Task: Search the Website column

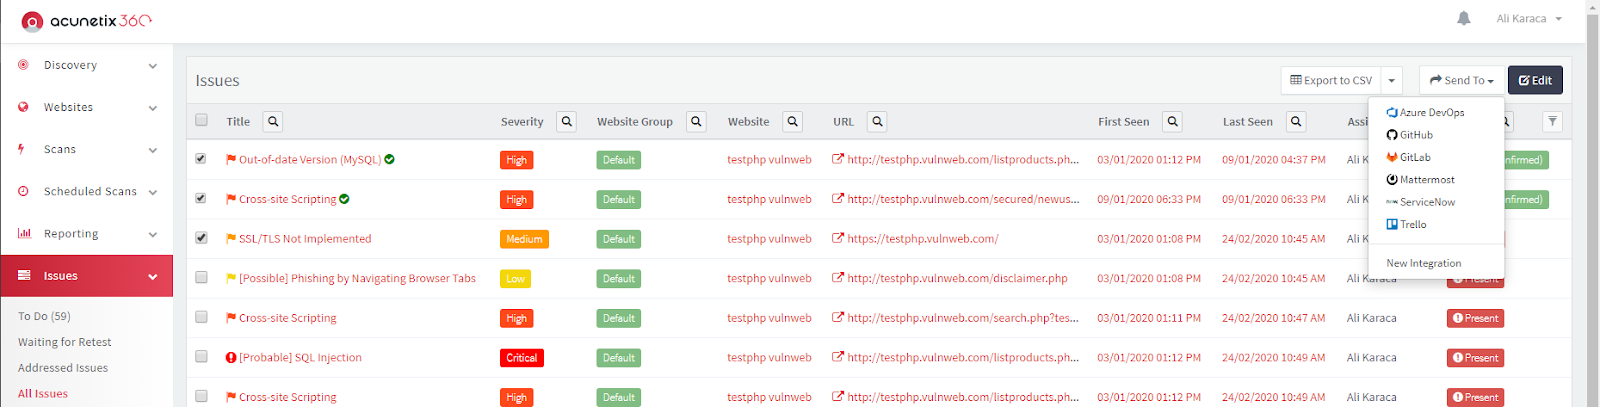Action: (793, 121)
